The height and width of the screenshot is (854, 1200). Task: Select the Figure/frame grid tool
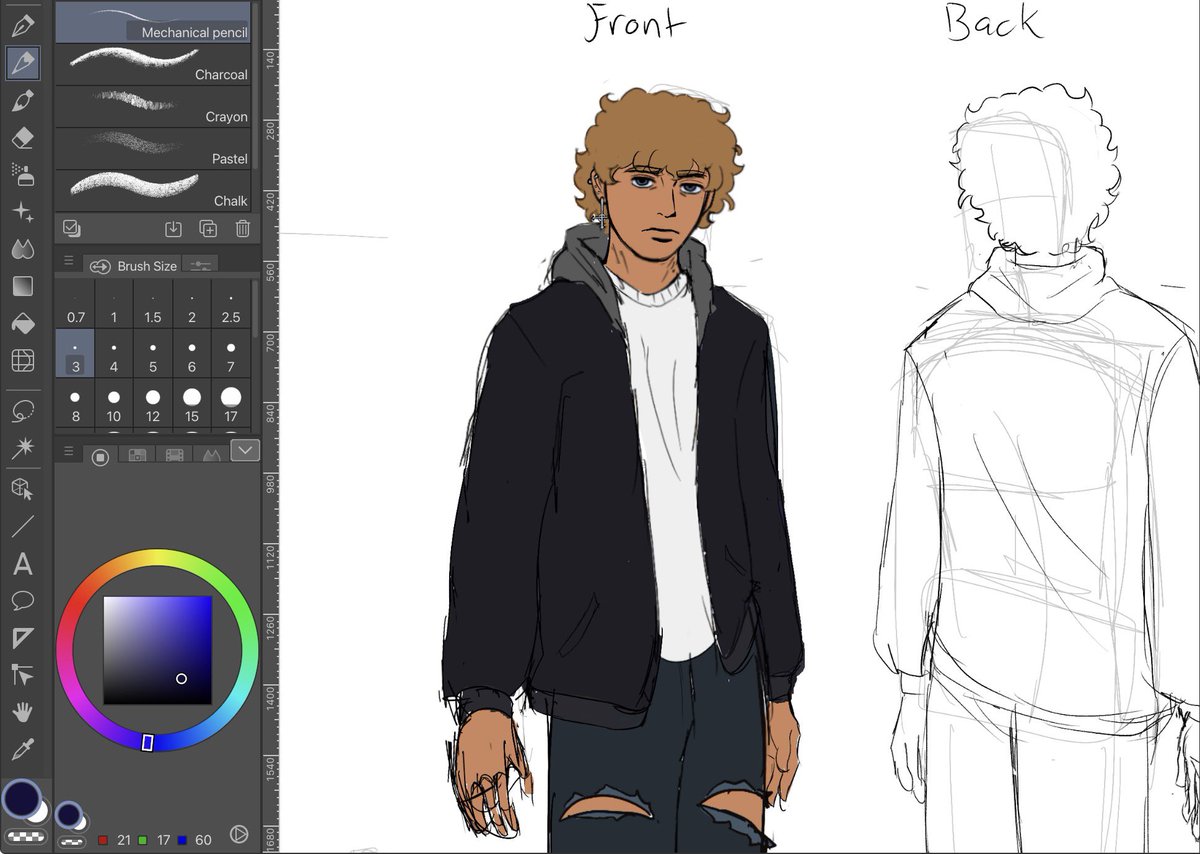point(22,360)
